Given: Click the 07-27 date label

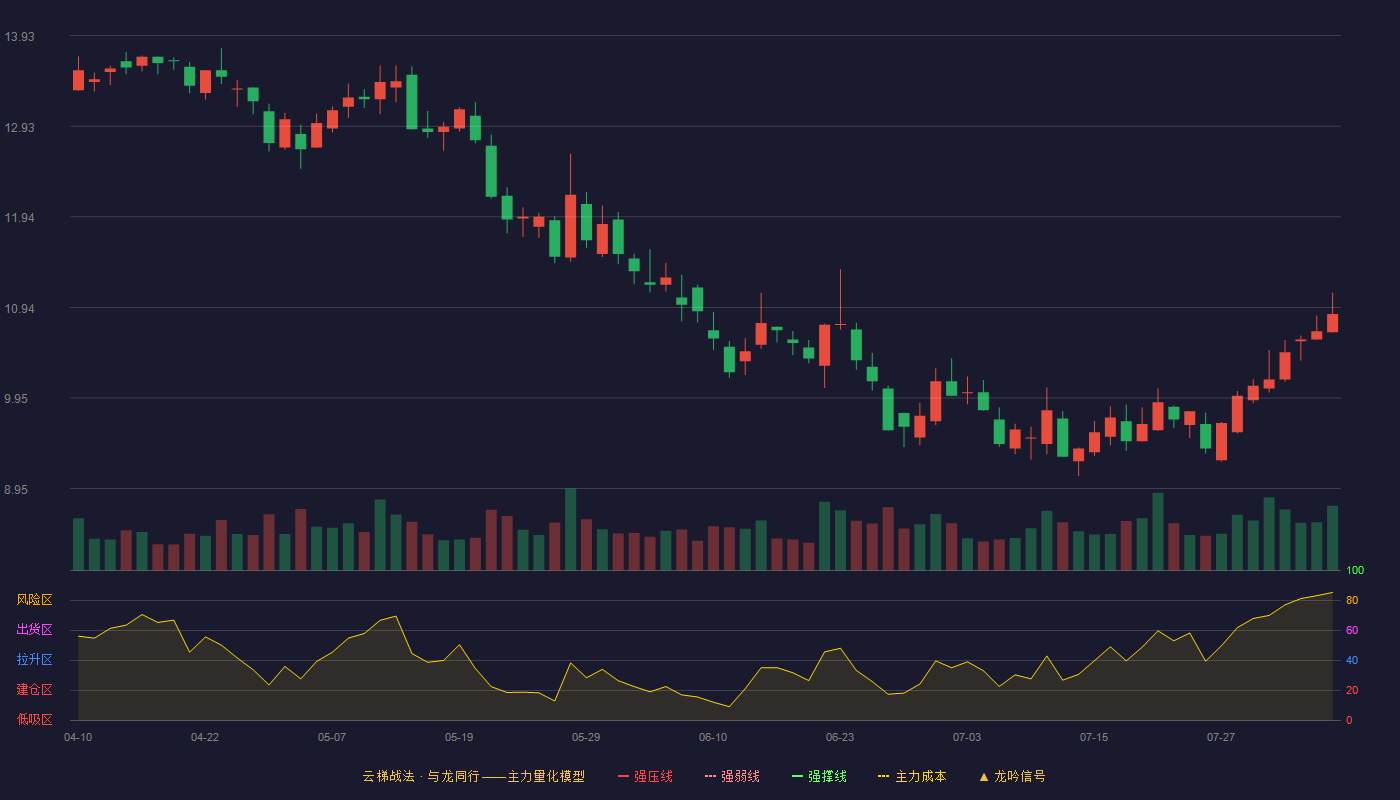Looking at the screenshot, I should tap(1221, 737).
